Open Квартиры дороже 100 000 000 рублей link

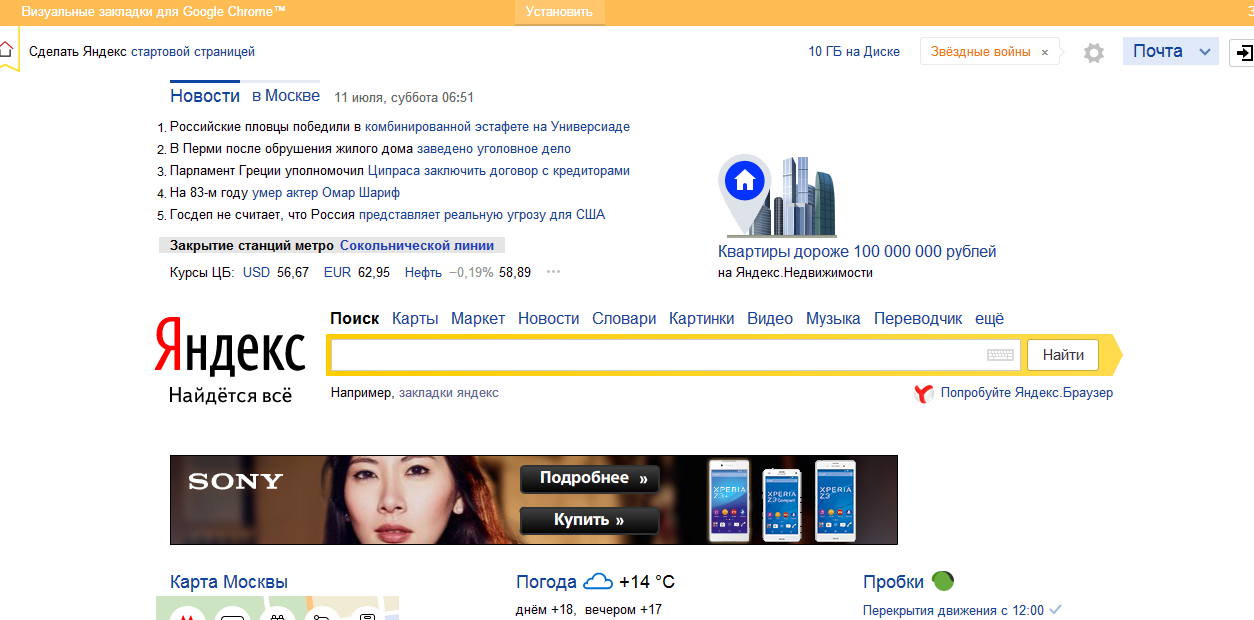(857, 252)
